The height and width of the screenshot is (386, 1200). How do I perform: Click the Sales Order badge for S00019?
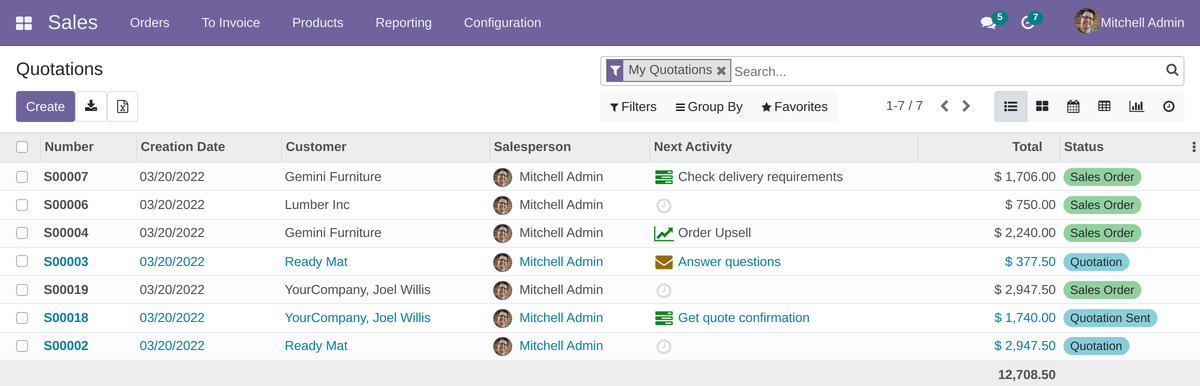tap(1102, 290)
